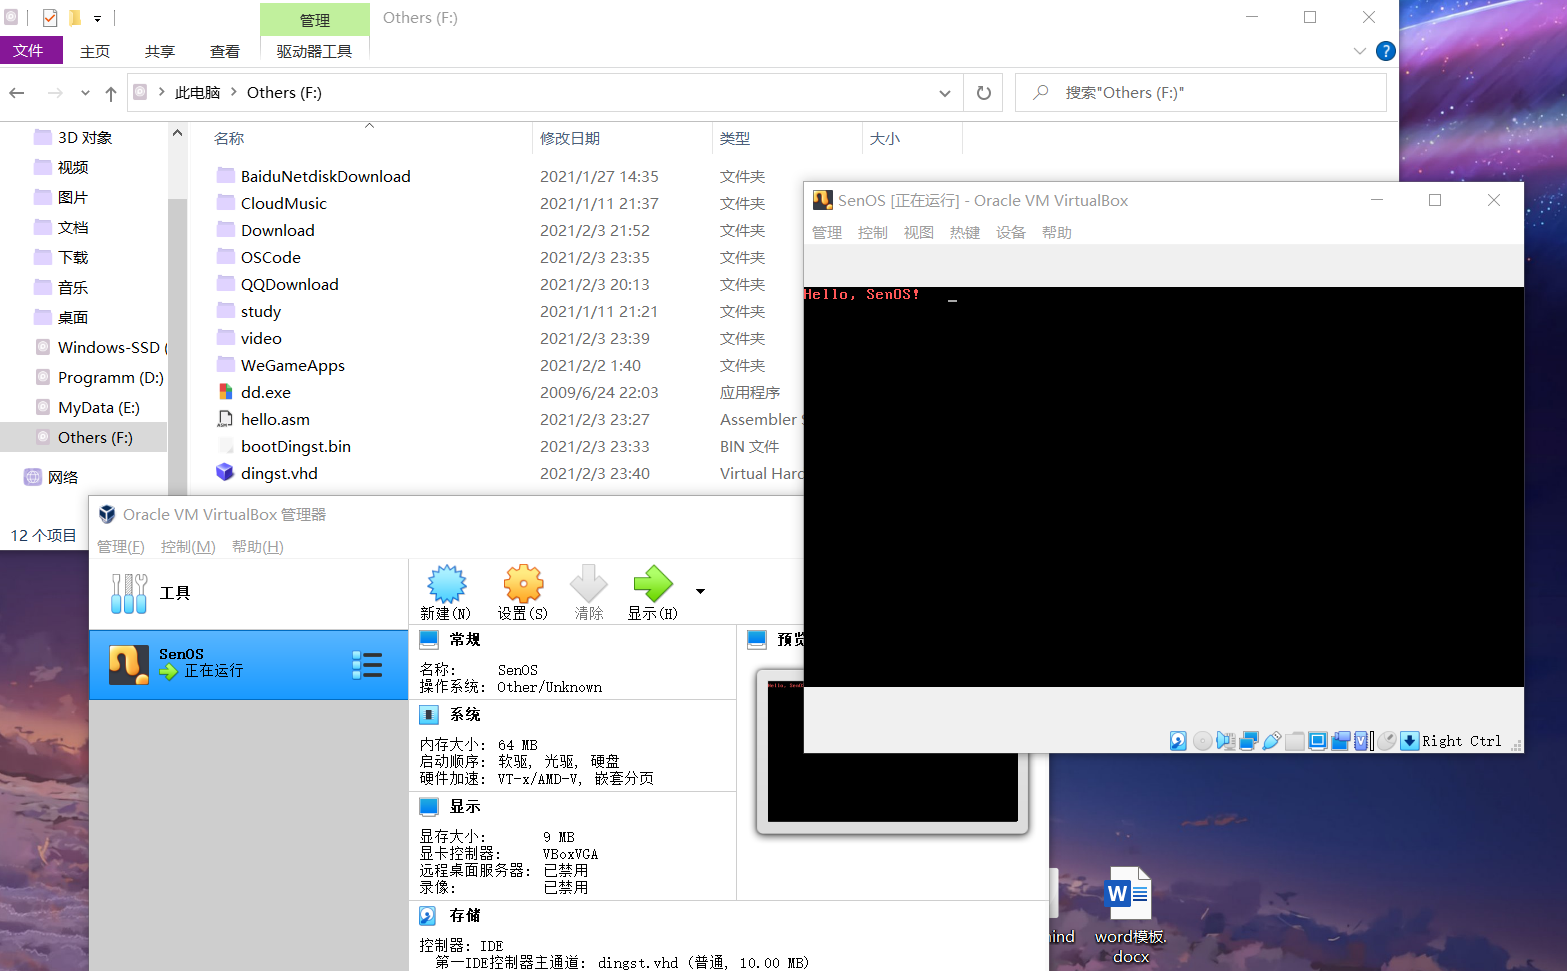1567x971 pixels.
Task: Select bootDingst.bin file
Action: coord(295,446)
